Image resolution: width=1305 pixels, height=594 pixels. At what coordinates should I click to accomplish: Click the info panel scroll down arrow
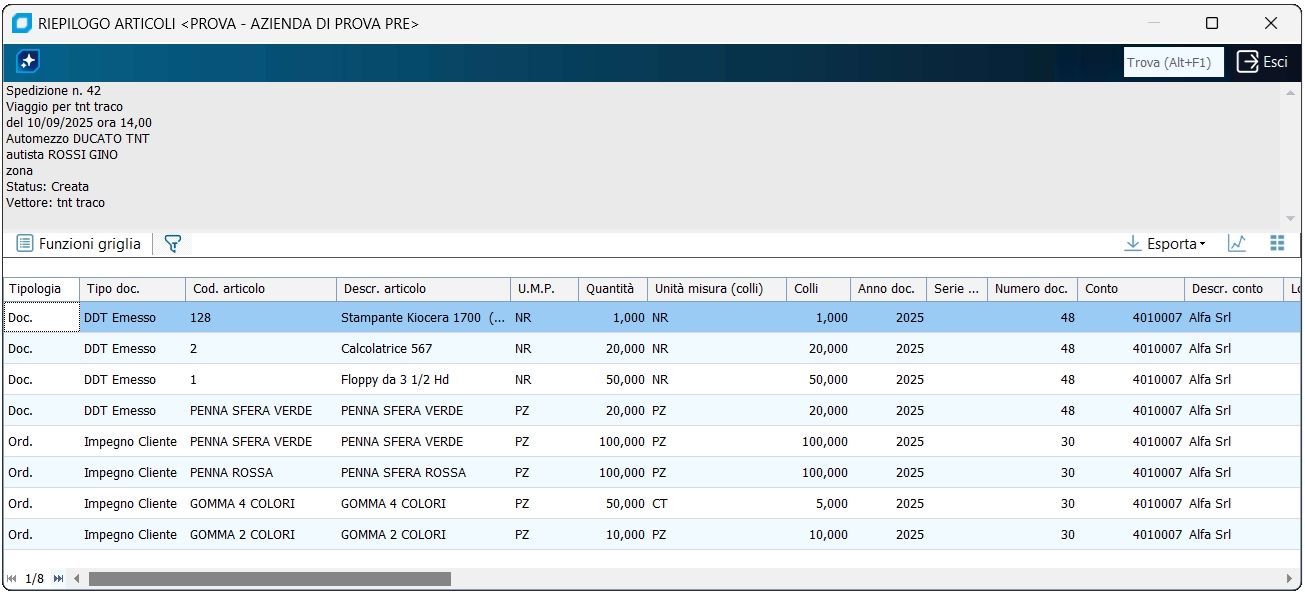click(1290, 219)
